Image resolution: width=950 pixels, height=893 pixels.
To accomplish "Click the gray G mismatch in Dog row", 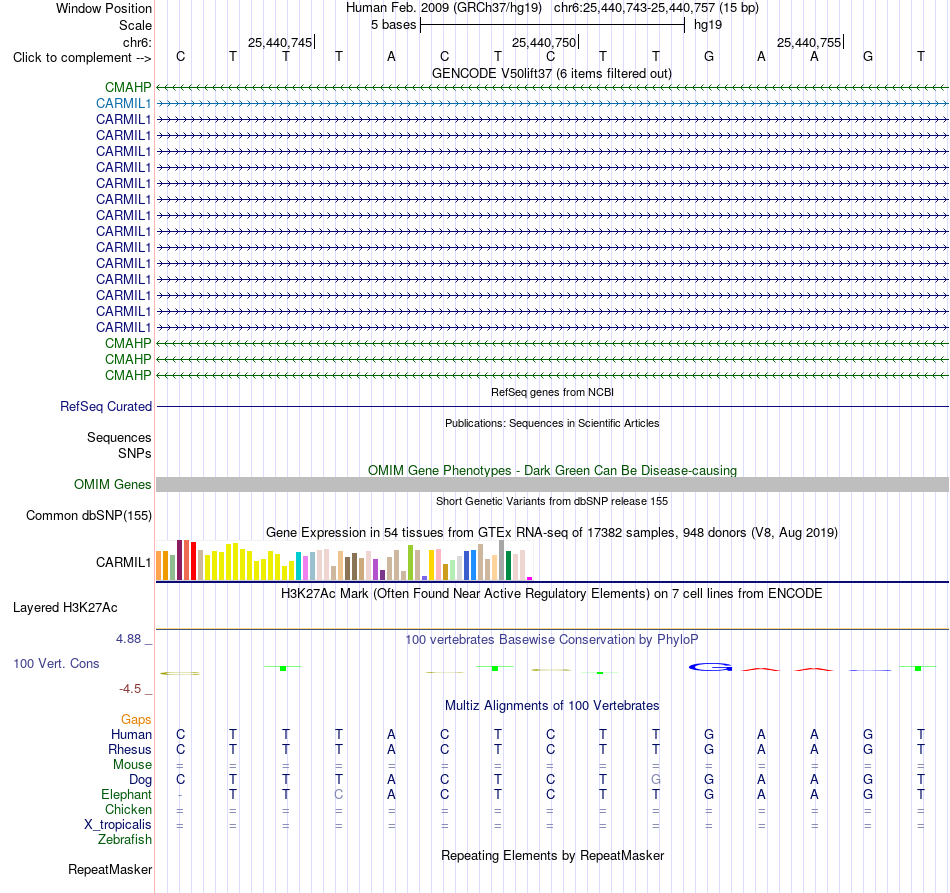I will click(x=656, y=780).
